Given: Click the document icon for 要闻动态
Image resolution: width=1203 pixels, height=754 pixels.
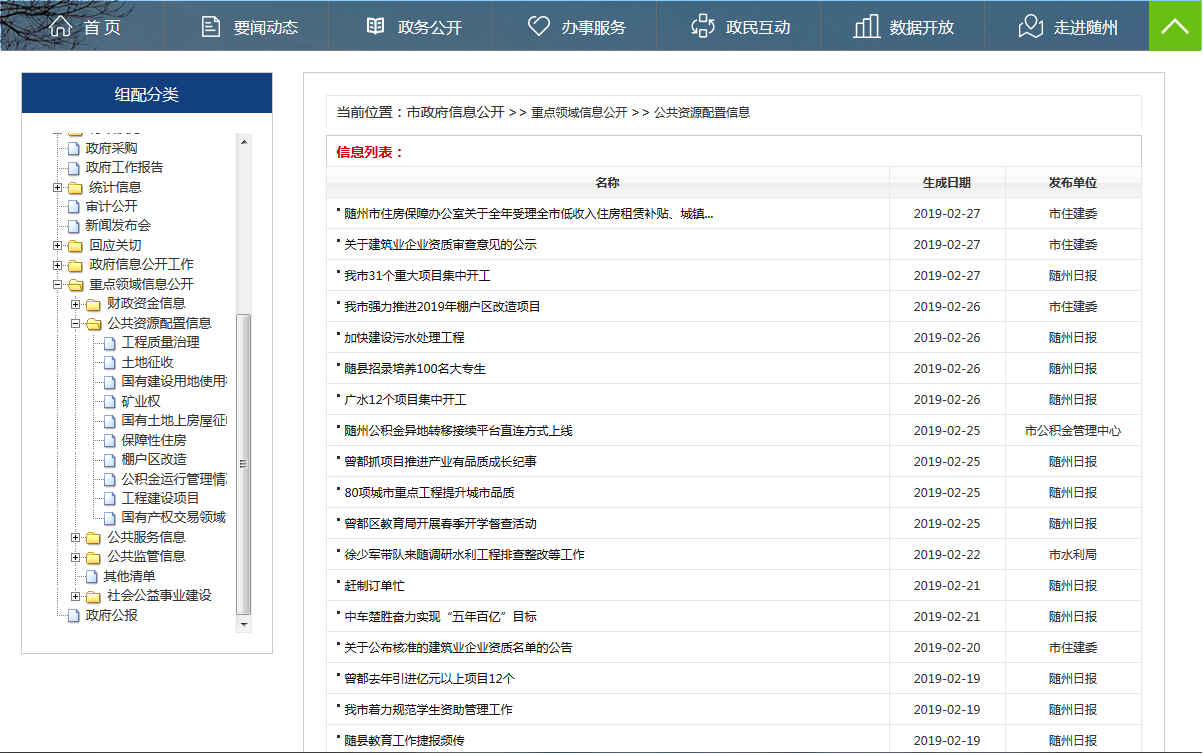Looking at the screenshot, I should pos(210,26).
